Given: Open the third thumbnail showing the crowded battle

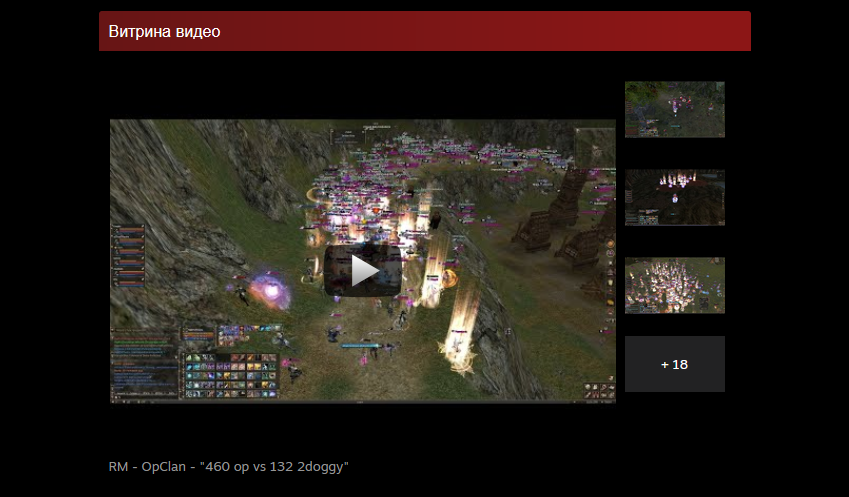Looking at the screenshot, I should coord(674,285).
